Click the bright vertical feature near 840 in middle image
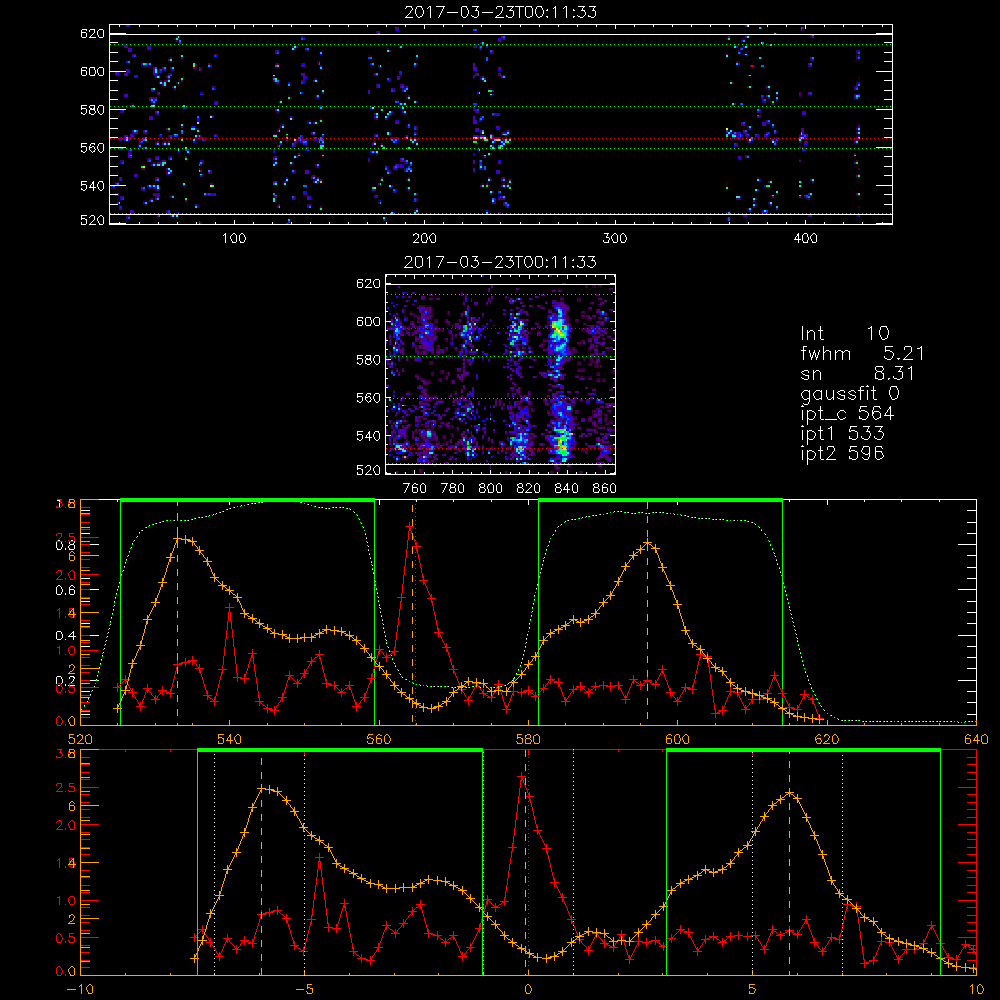The height and width of the screenshot is (1000, 1000). coord(559,383)
